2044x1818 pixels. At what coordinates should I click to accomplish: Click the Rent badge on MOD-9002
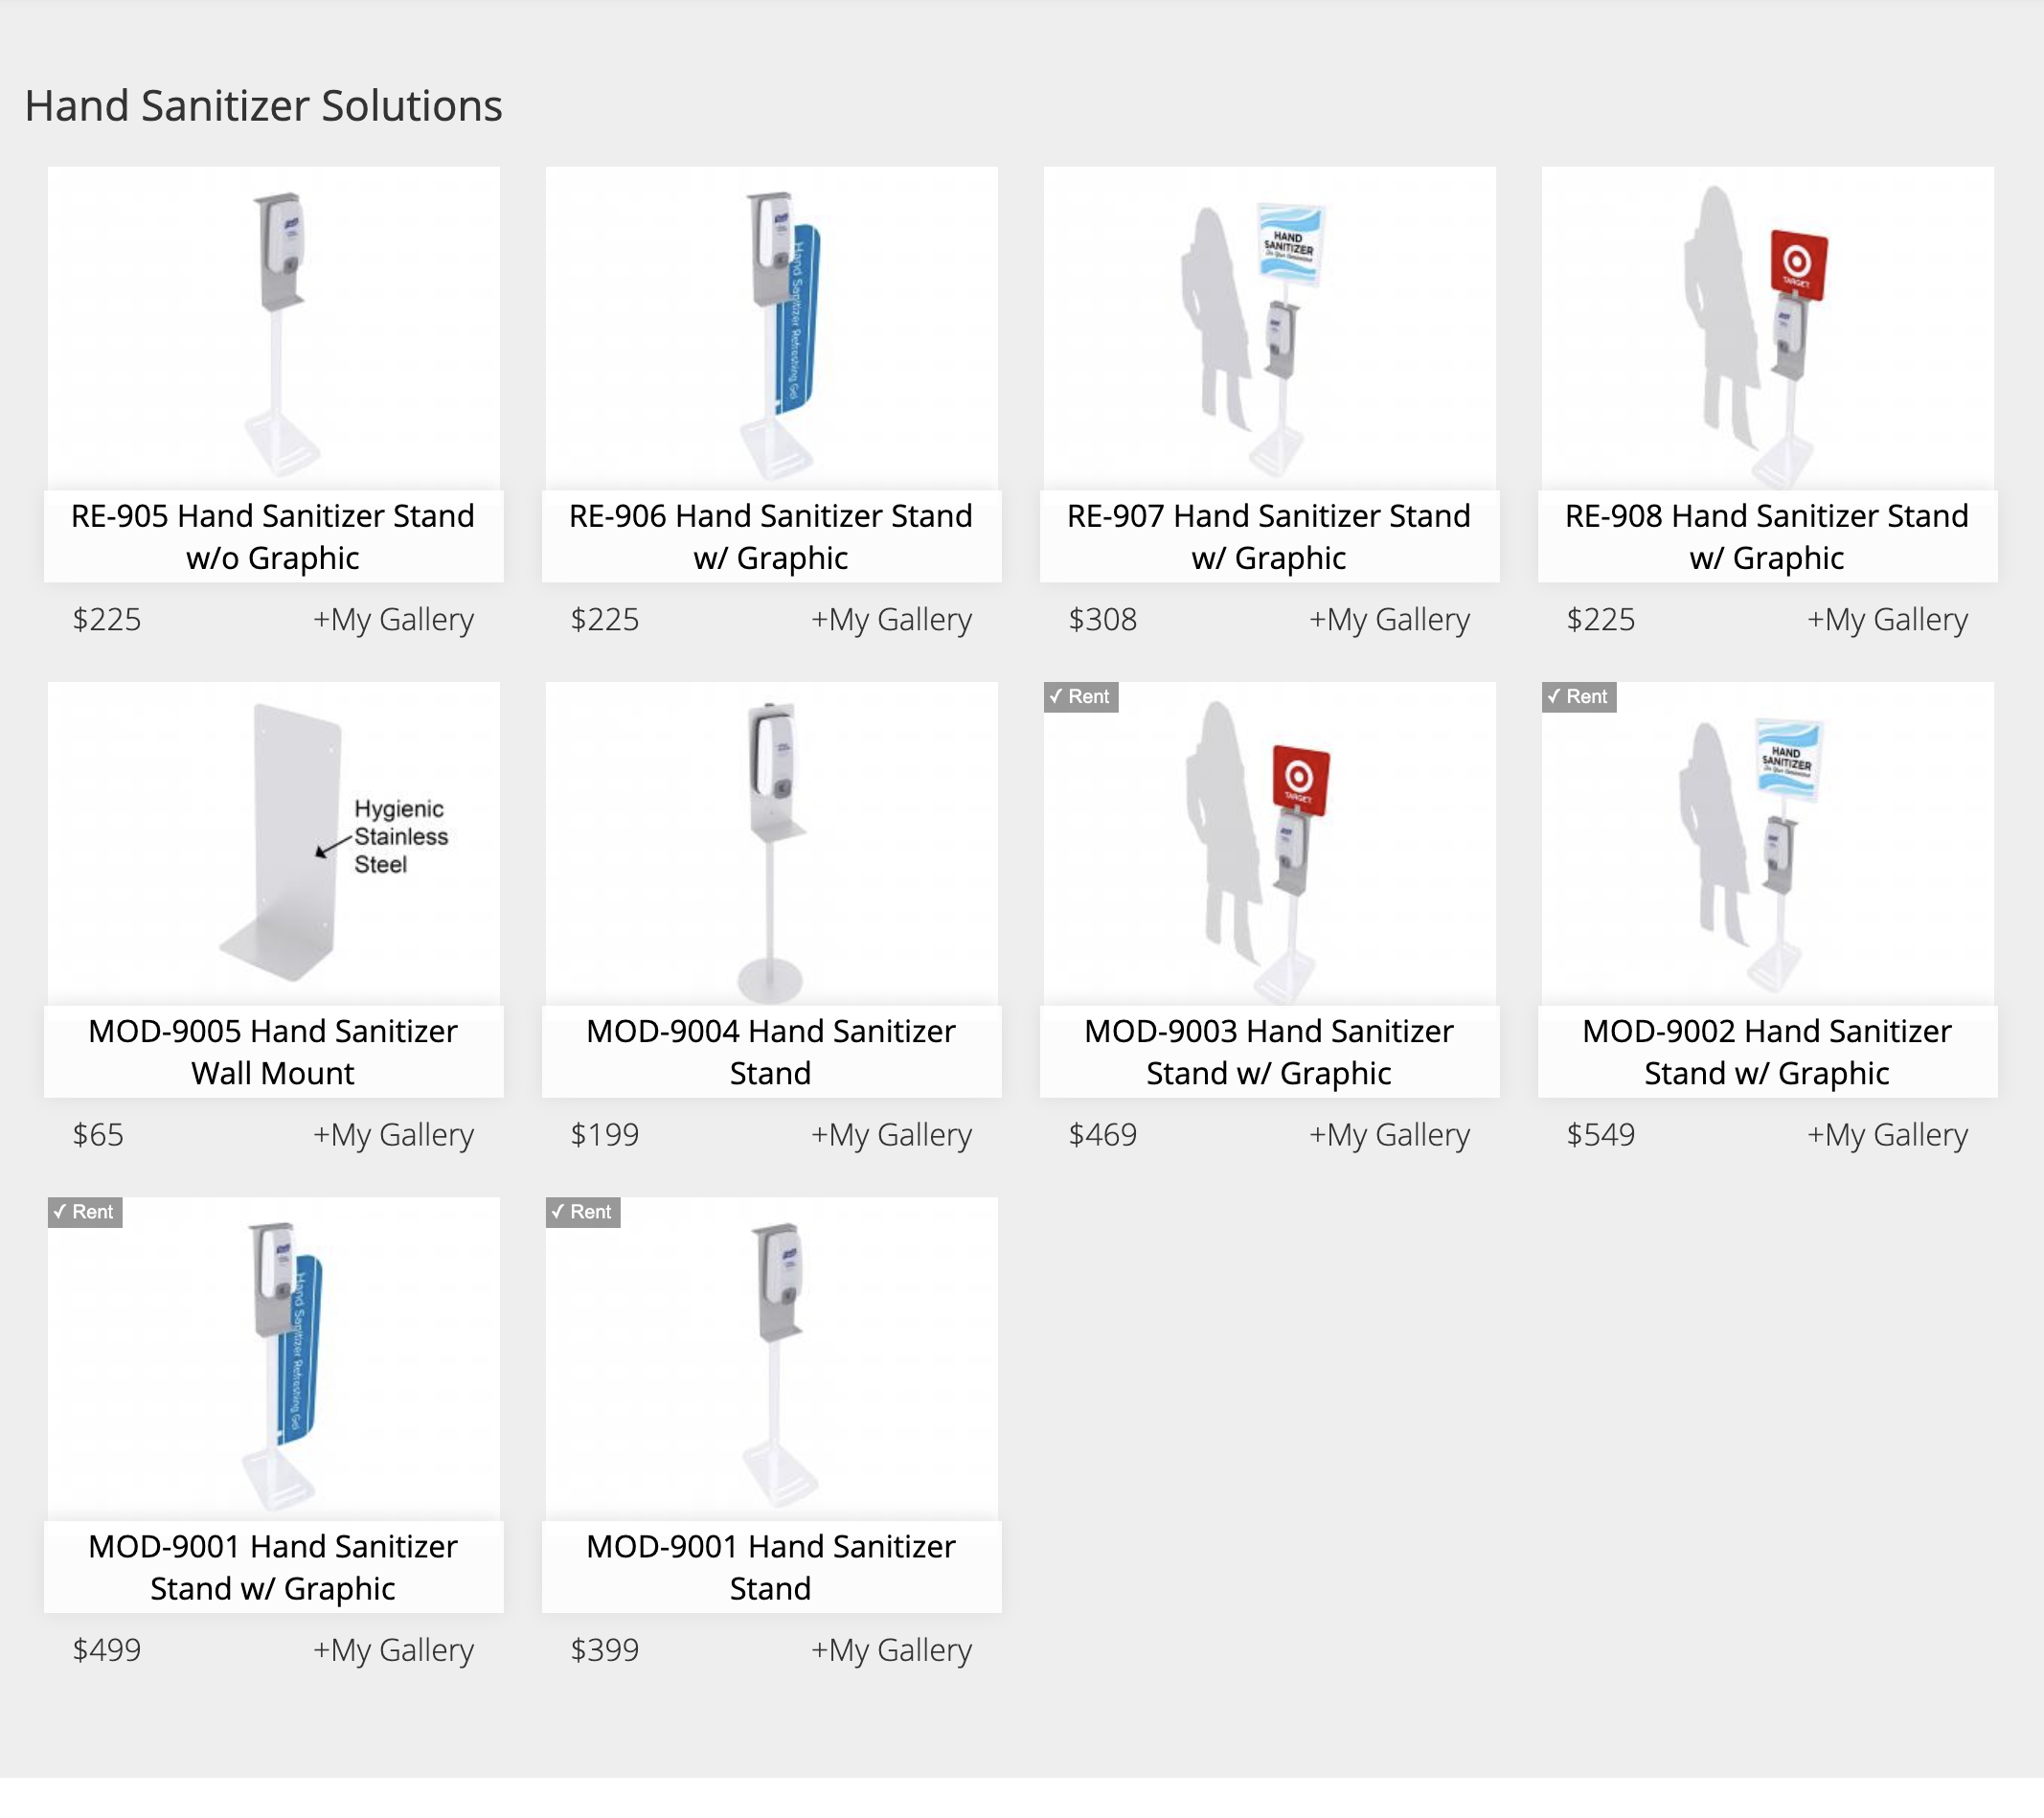pyautogui.click(x=1579, y=697)
